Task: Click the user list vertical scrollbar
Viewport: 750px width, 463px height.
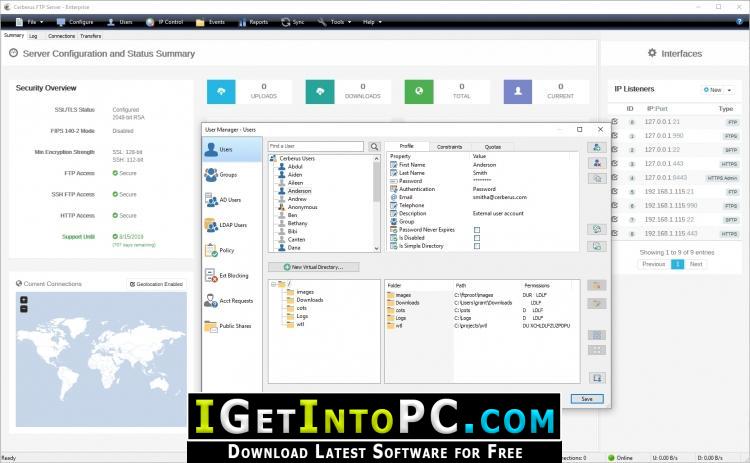Action: [376, 203]
